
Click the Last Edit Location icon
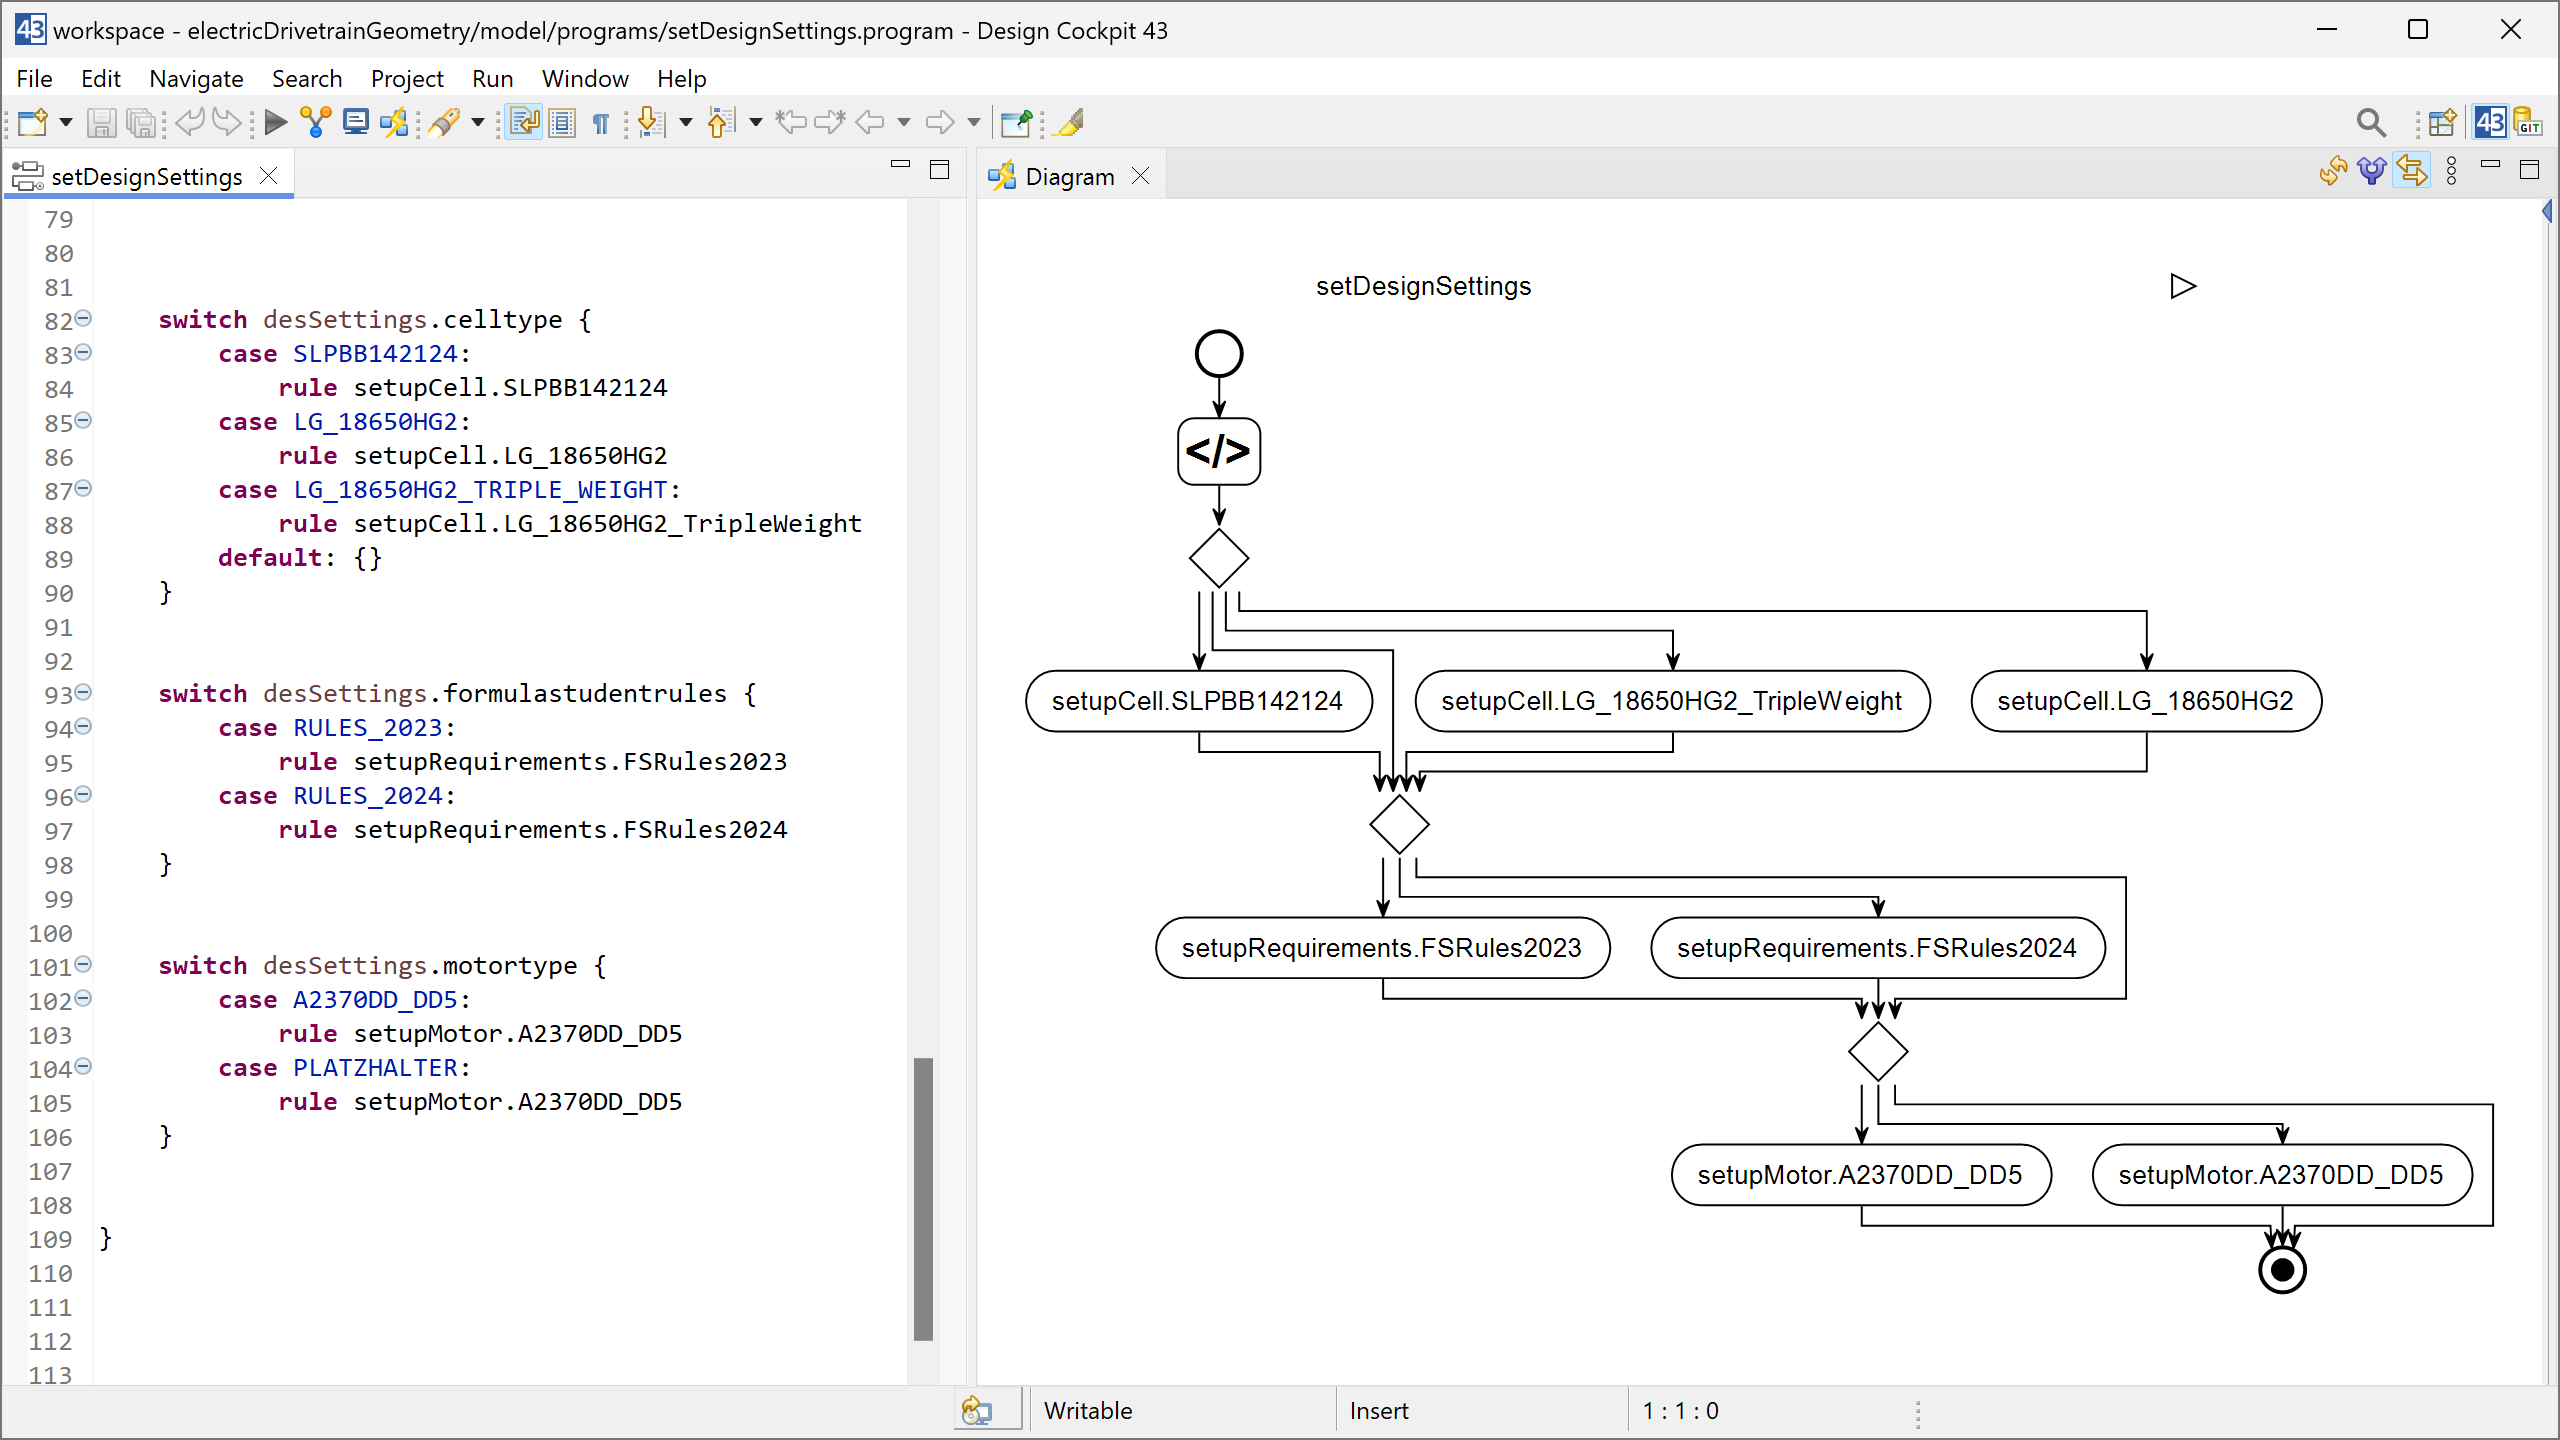point(791,122)
